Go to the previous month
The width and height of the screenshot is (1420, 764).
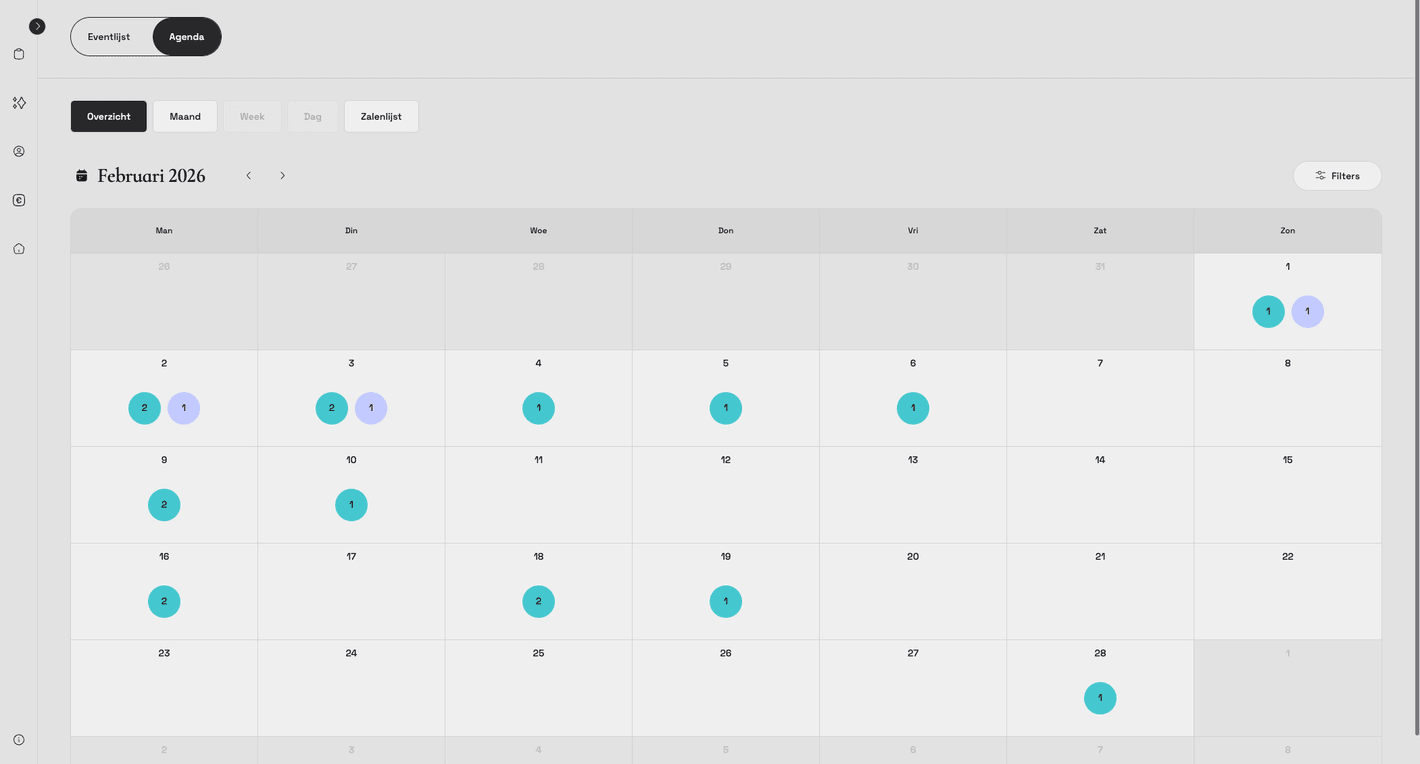pos(249,176)
